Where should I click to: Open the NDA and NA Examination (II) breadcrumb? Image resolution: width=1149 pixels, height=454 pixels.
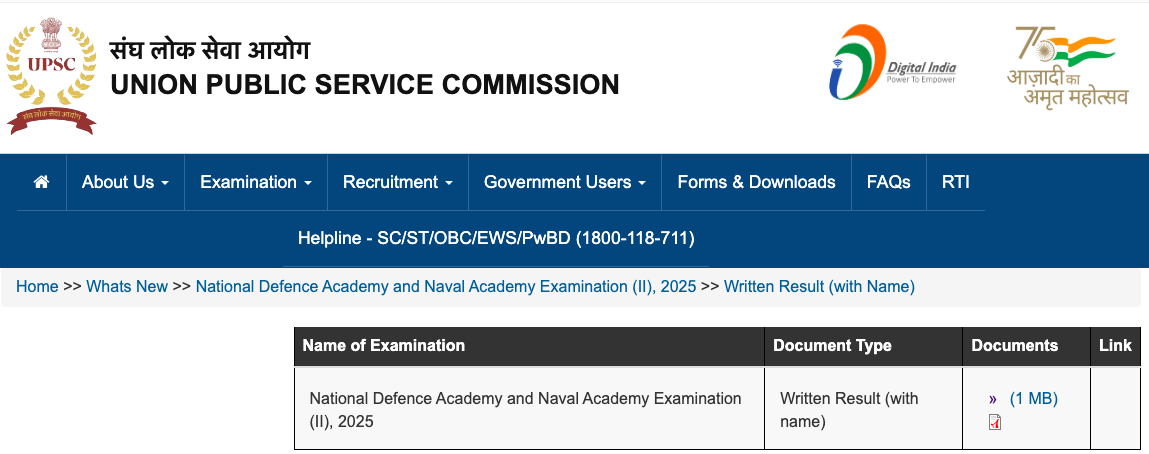click(x=446, y=287)
